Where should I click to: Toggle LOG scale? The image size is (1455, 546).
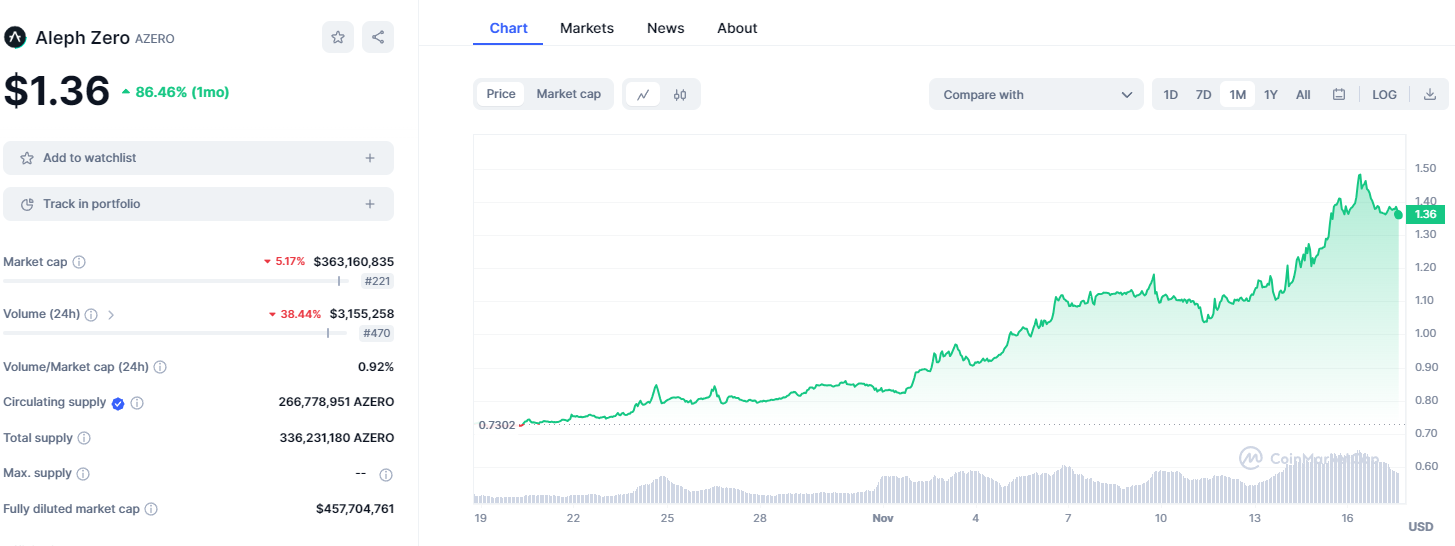(x=1384, y=95)
